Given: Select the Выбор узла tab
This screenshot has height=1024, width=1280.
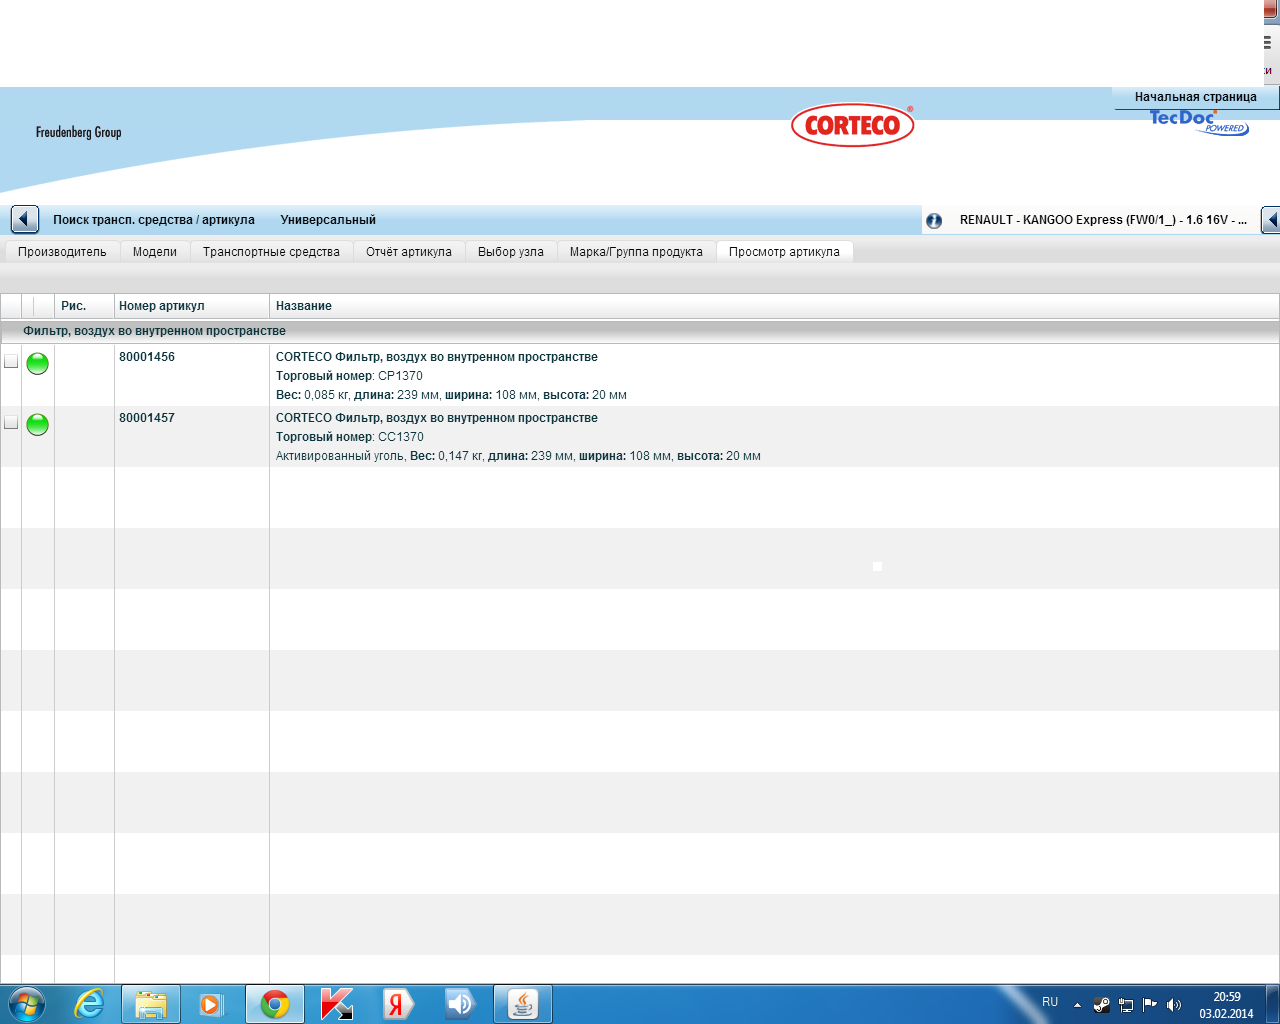Looking at the screenshot, I should click(511, 252).
